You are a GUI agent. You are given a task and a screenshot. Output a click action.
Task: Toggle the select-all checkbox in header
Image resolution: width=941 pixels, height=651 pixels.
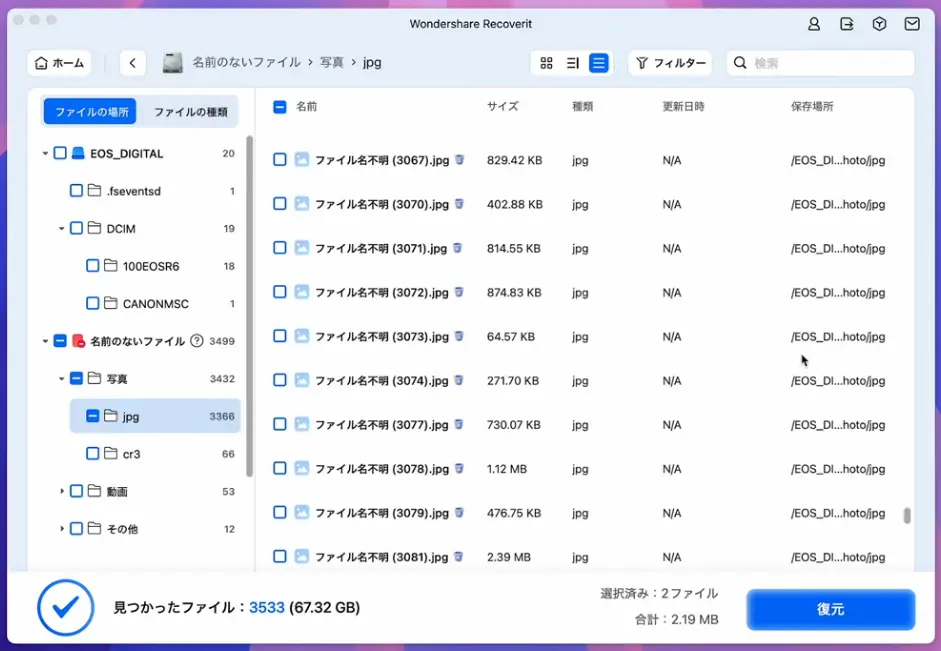[280, 107]
